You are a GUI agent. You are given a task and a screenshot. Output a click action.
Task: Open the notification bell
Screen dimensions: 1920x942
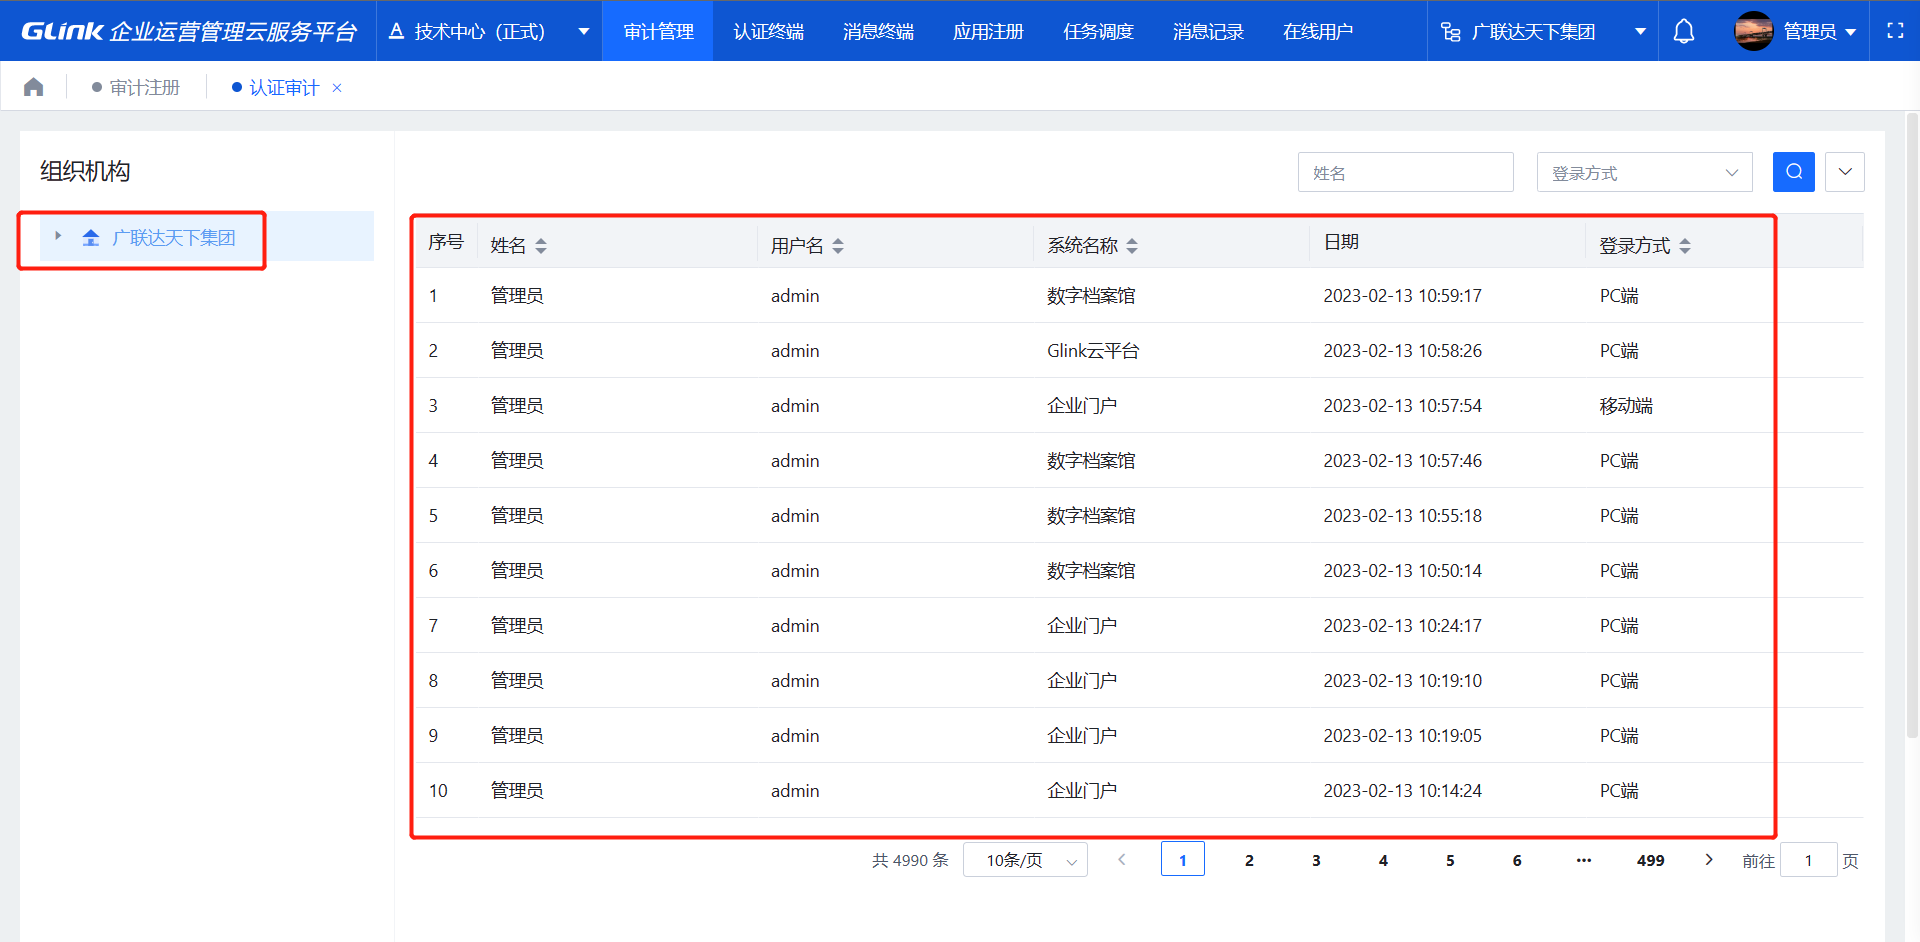[x=1684, y=31]
